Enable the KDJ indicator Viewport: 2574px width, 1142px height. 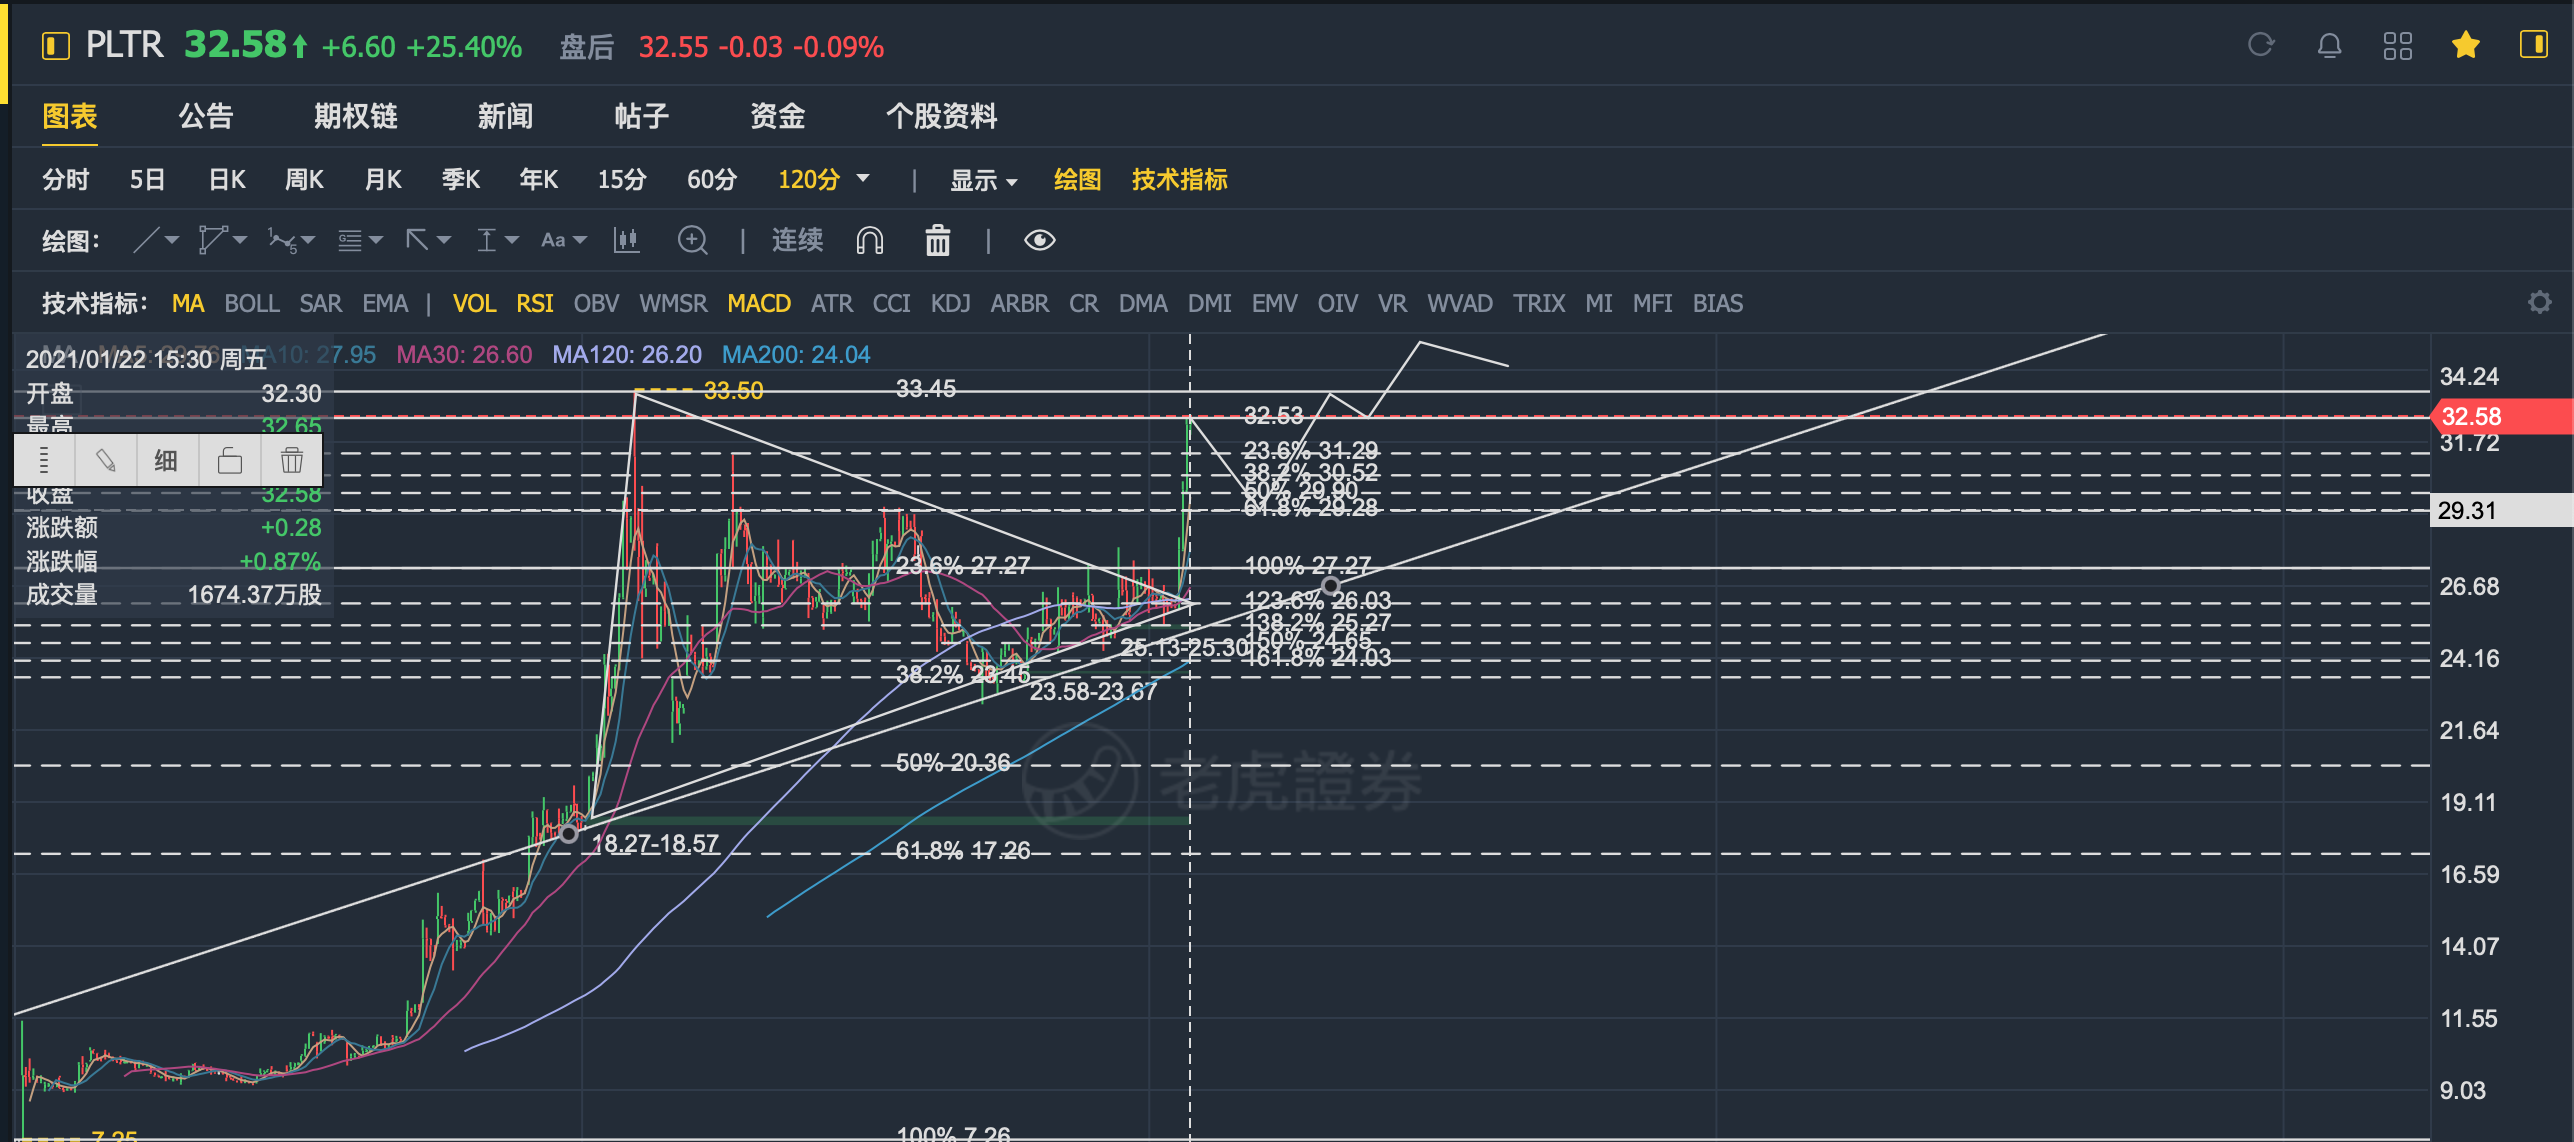point(949,304)
